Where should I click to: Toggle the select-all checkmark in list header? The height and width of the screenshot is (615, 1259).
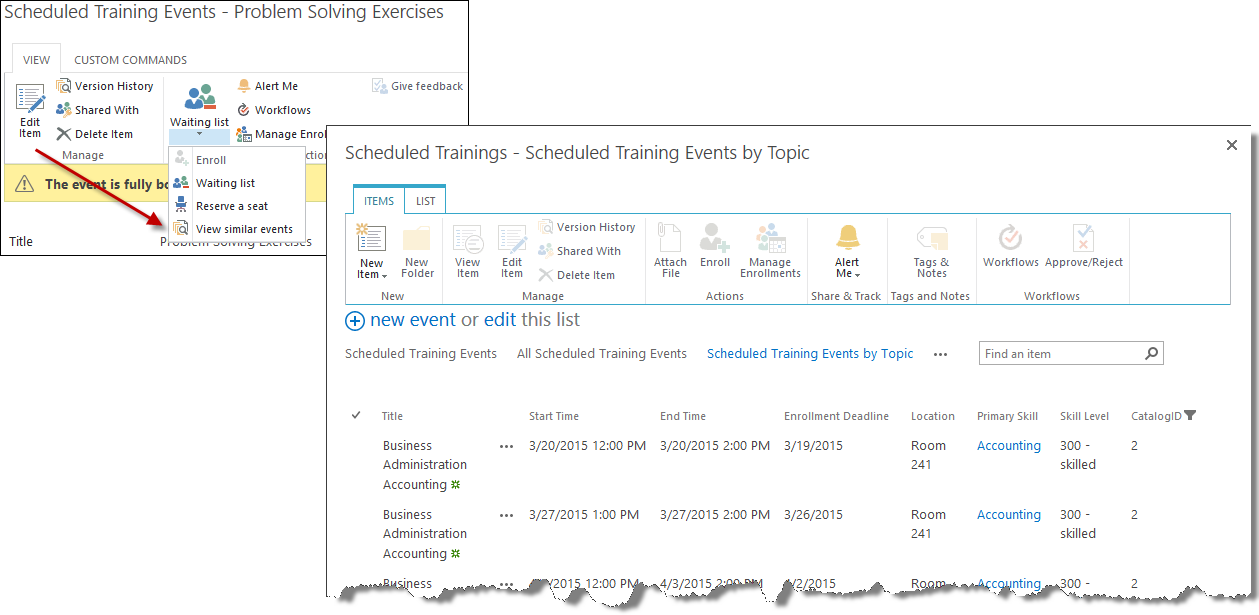pyautogui.click(x=357, y=416)
